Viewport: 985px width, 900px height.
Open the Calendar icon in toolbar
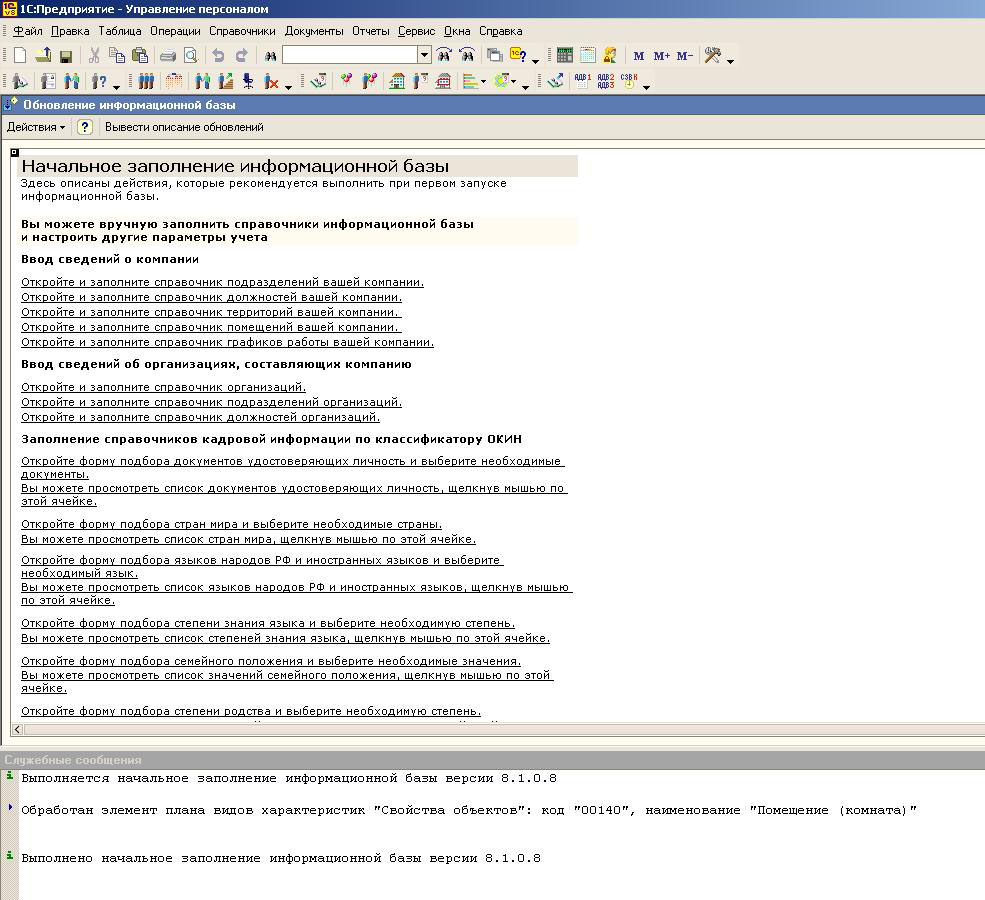coord(588,56)
